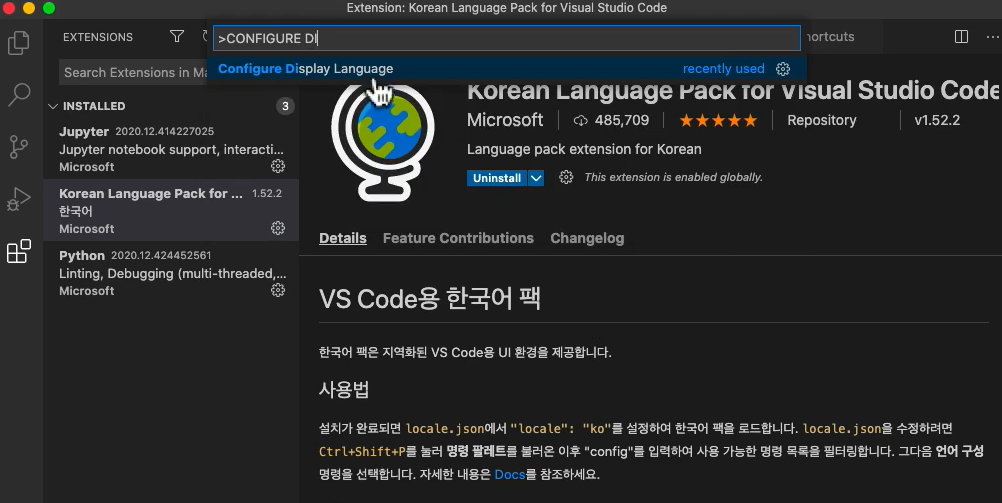
Task: Click the Korean Language Pack globe logo
Action: [x=383, y=141]
